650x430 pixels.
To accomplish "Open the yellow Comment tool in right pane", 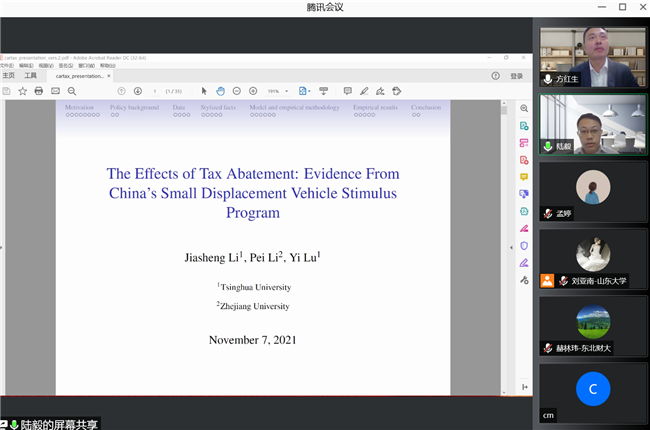I will (524, 177).
